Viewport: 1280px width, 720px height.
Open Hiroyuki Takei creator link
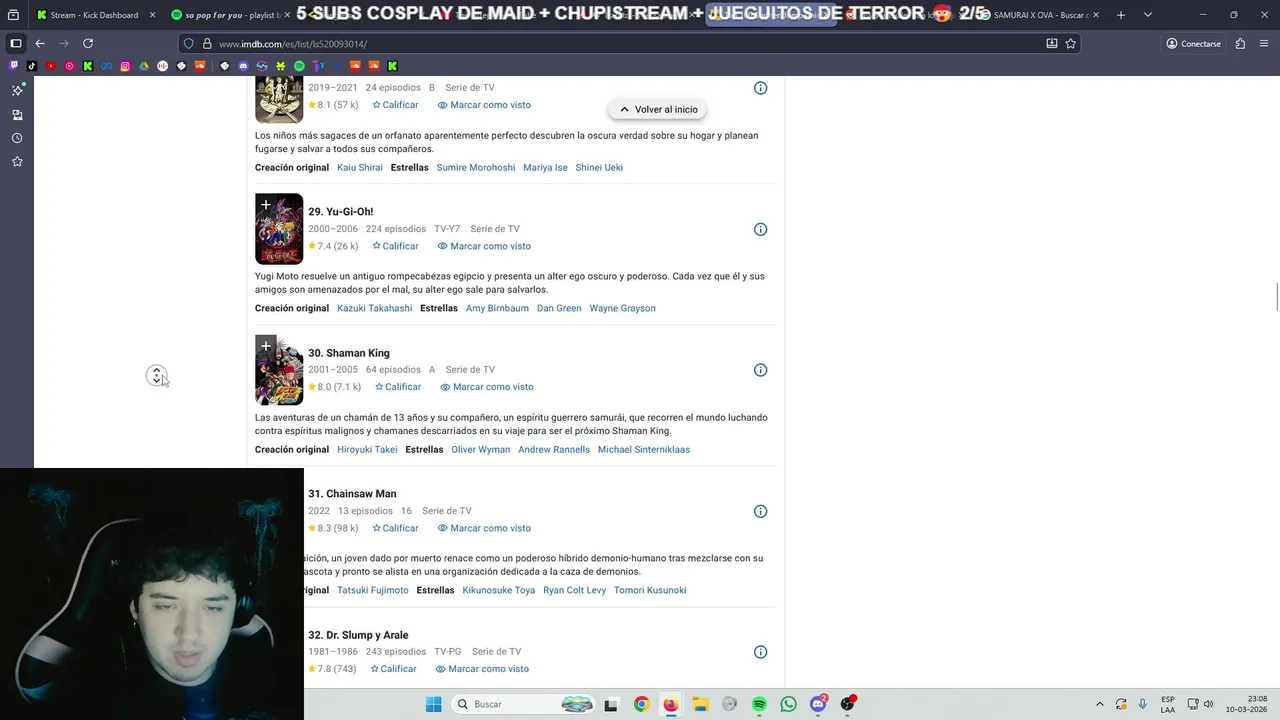click(367, 450)
